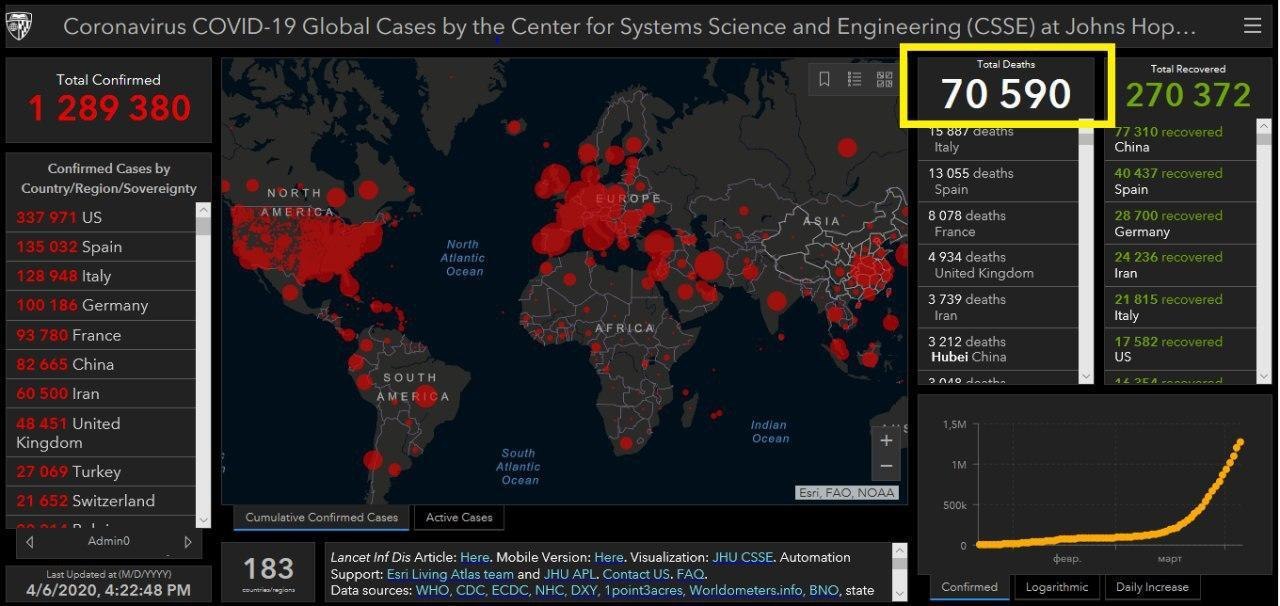Select Spain with 135 032 confirmed cases
Viewport: 1280px width, 606px height.
(x=101, y=247)
